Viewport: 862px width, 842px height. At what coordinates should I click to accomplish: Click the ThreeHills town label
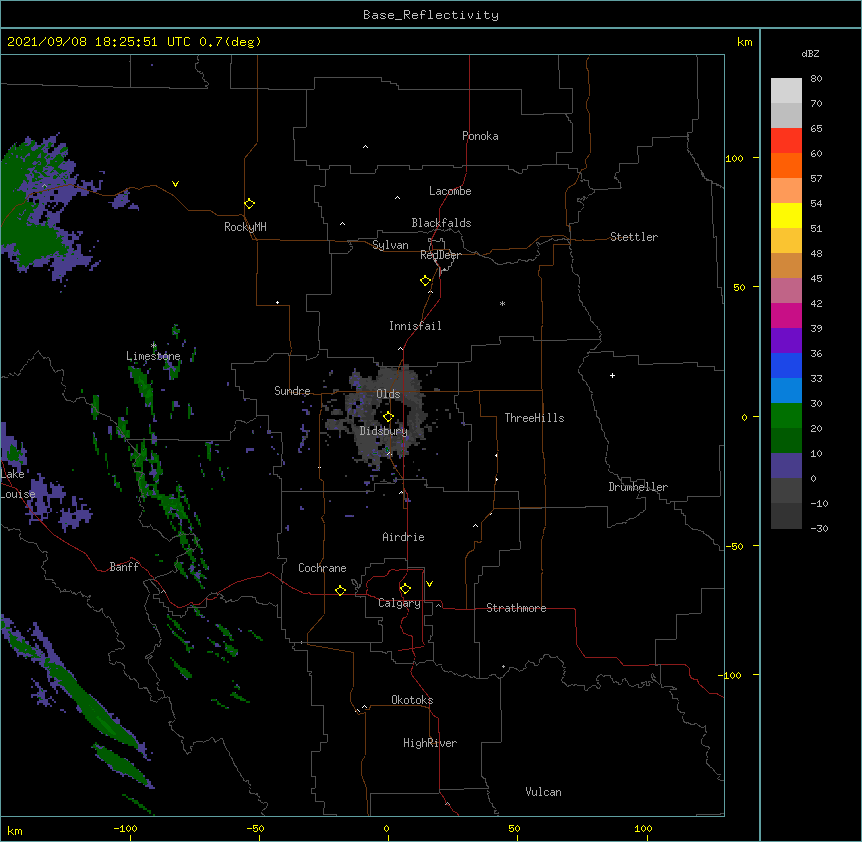click(534, 418)
